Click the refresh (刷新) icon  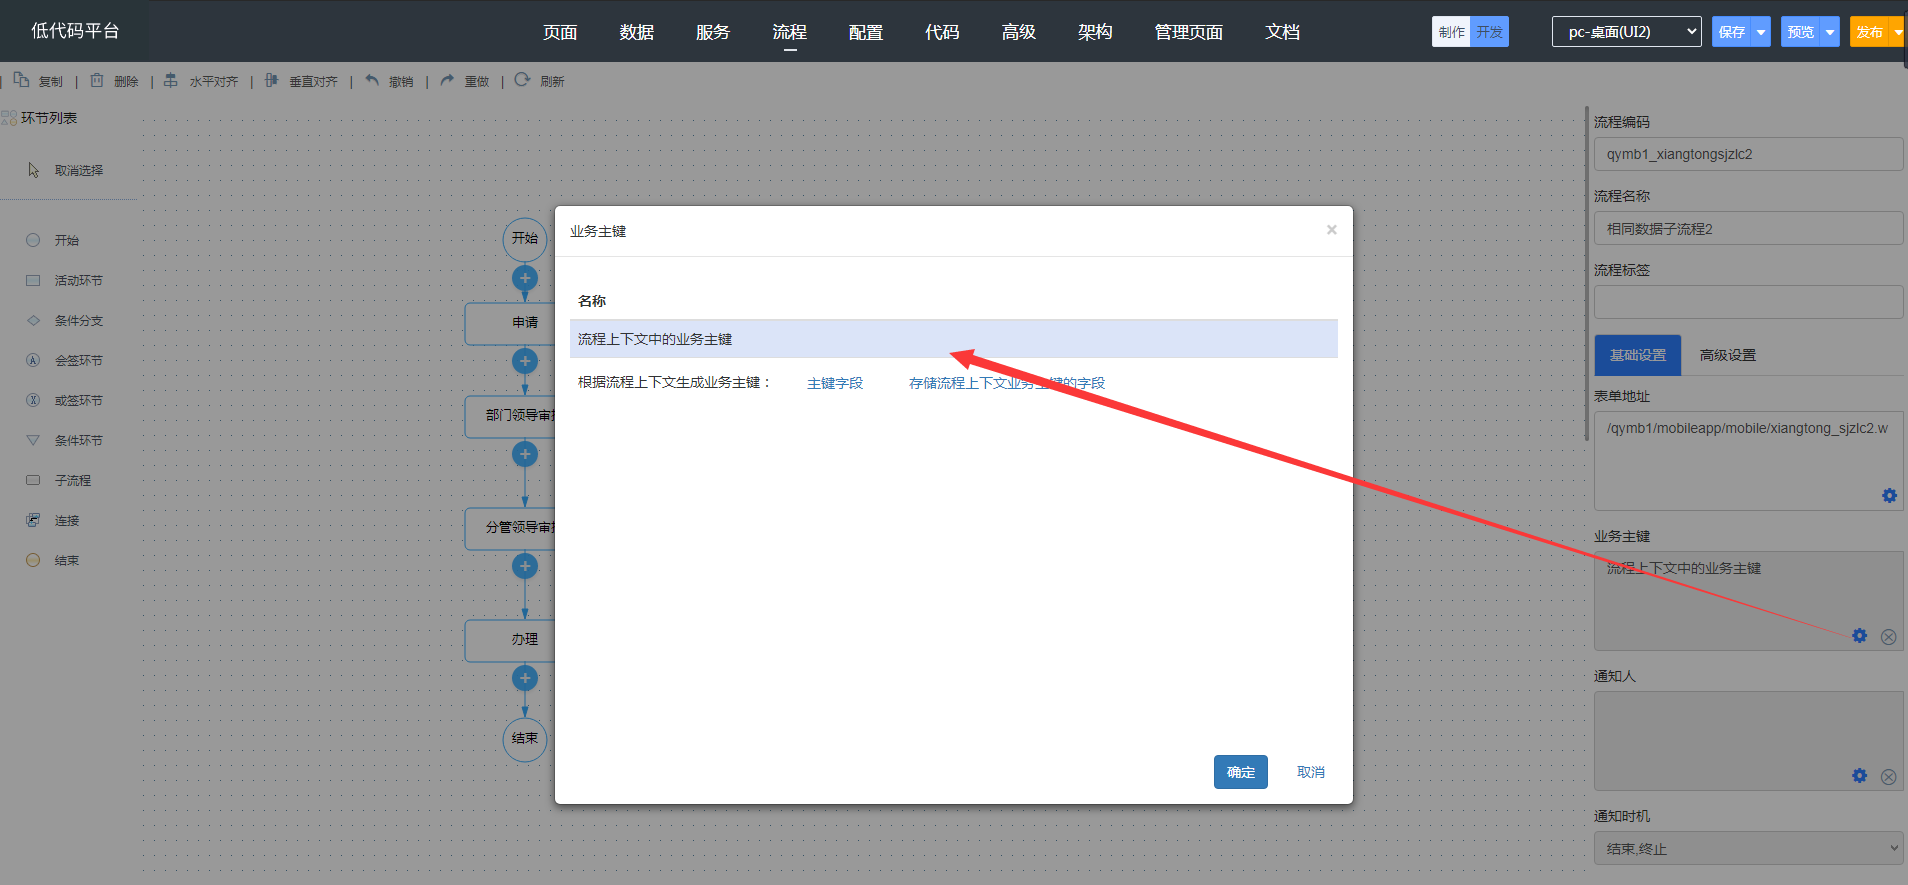coord(522,80)
